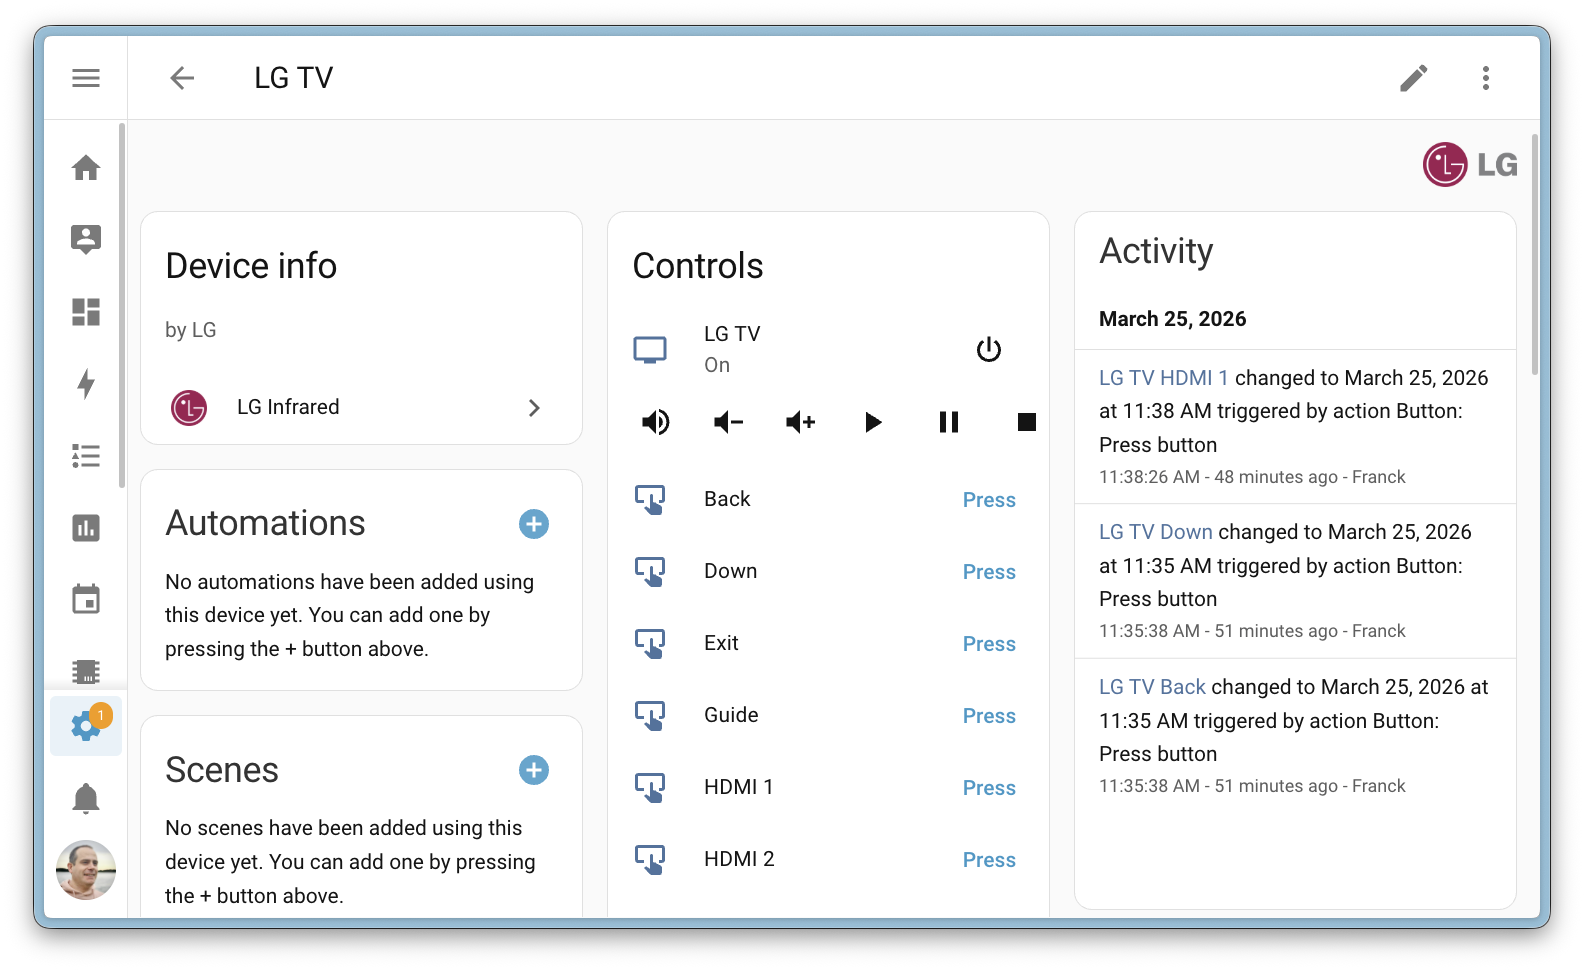1584x970 pixels.
Task: Mute the LG TV volume
Action: [656, 422]
